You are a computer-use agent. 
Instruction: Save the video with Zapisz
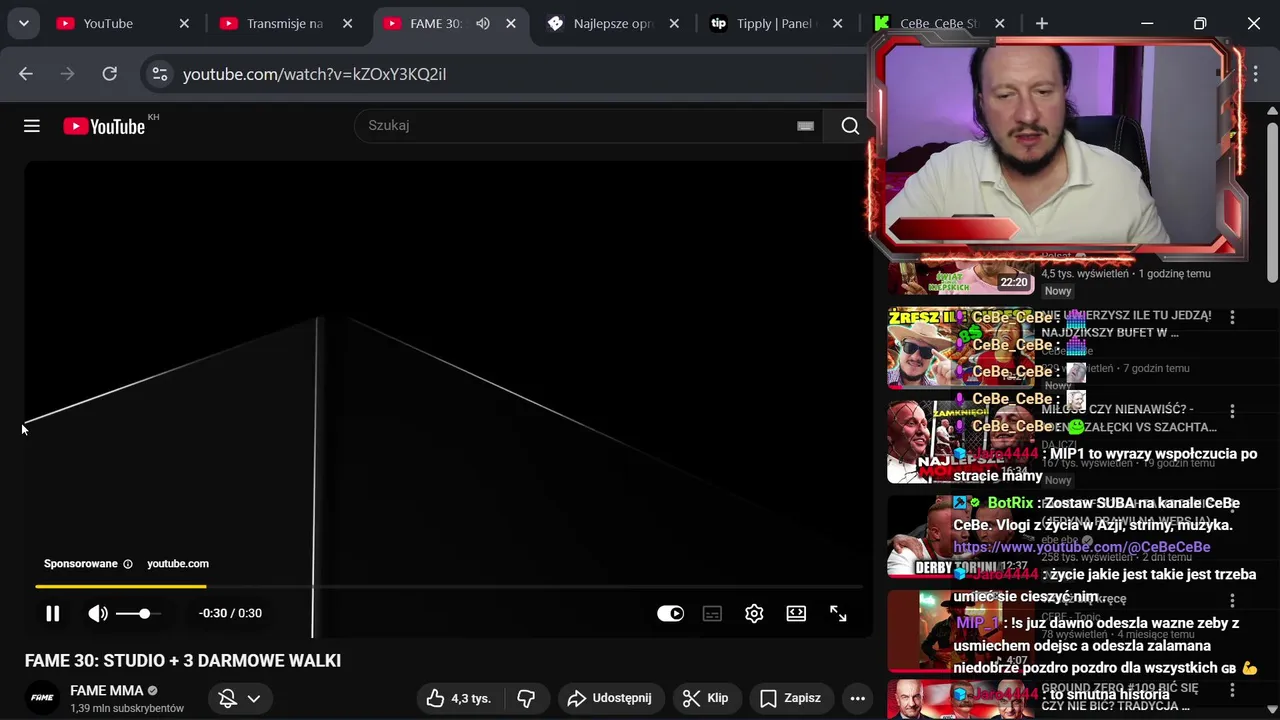790,698
